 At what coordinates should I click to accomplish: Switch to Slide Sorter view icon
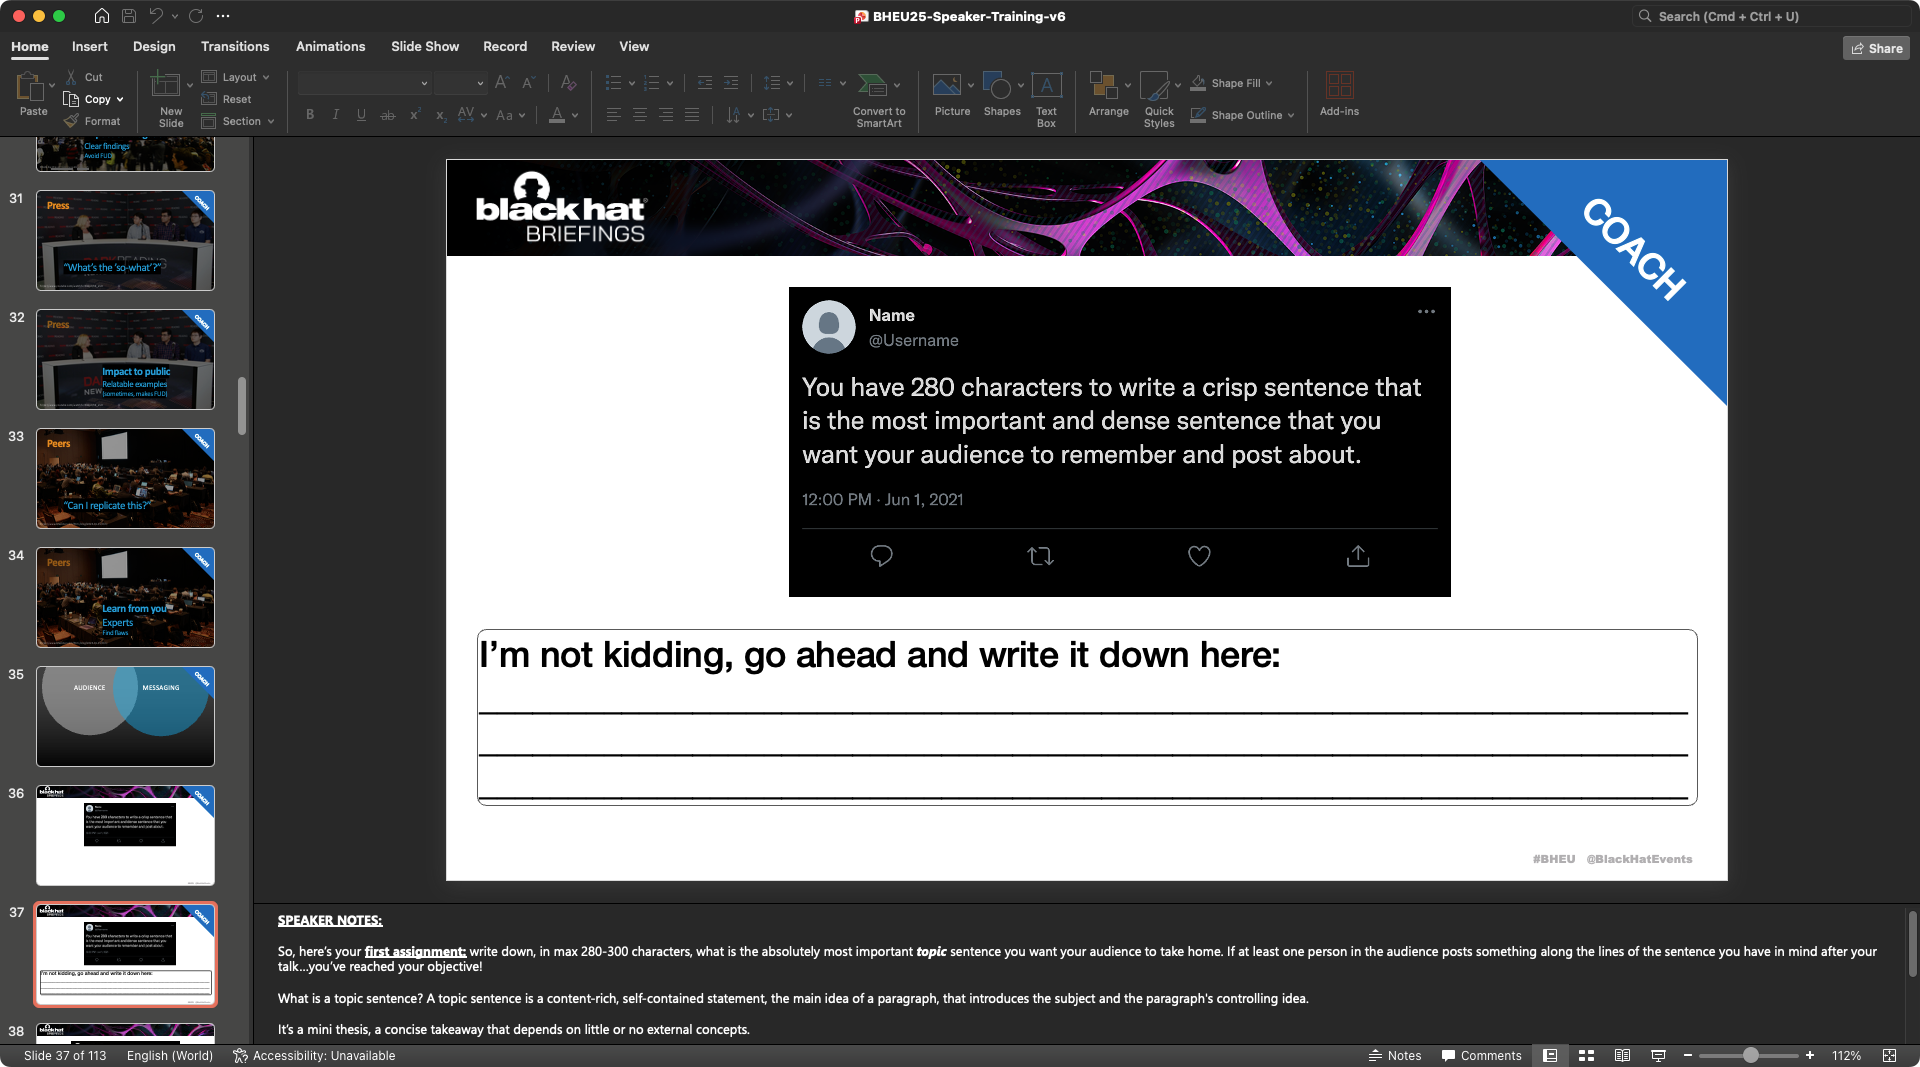[x=1586, y=1056]
